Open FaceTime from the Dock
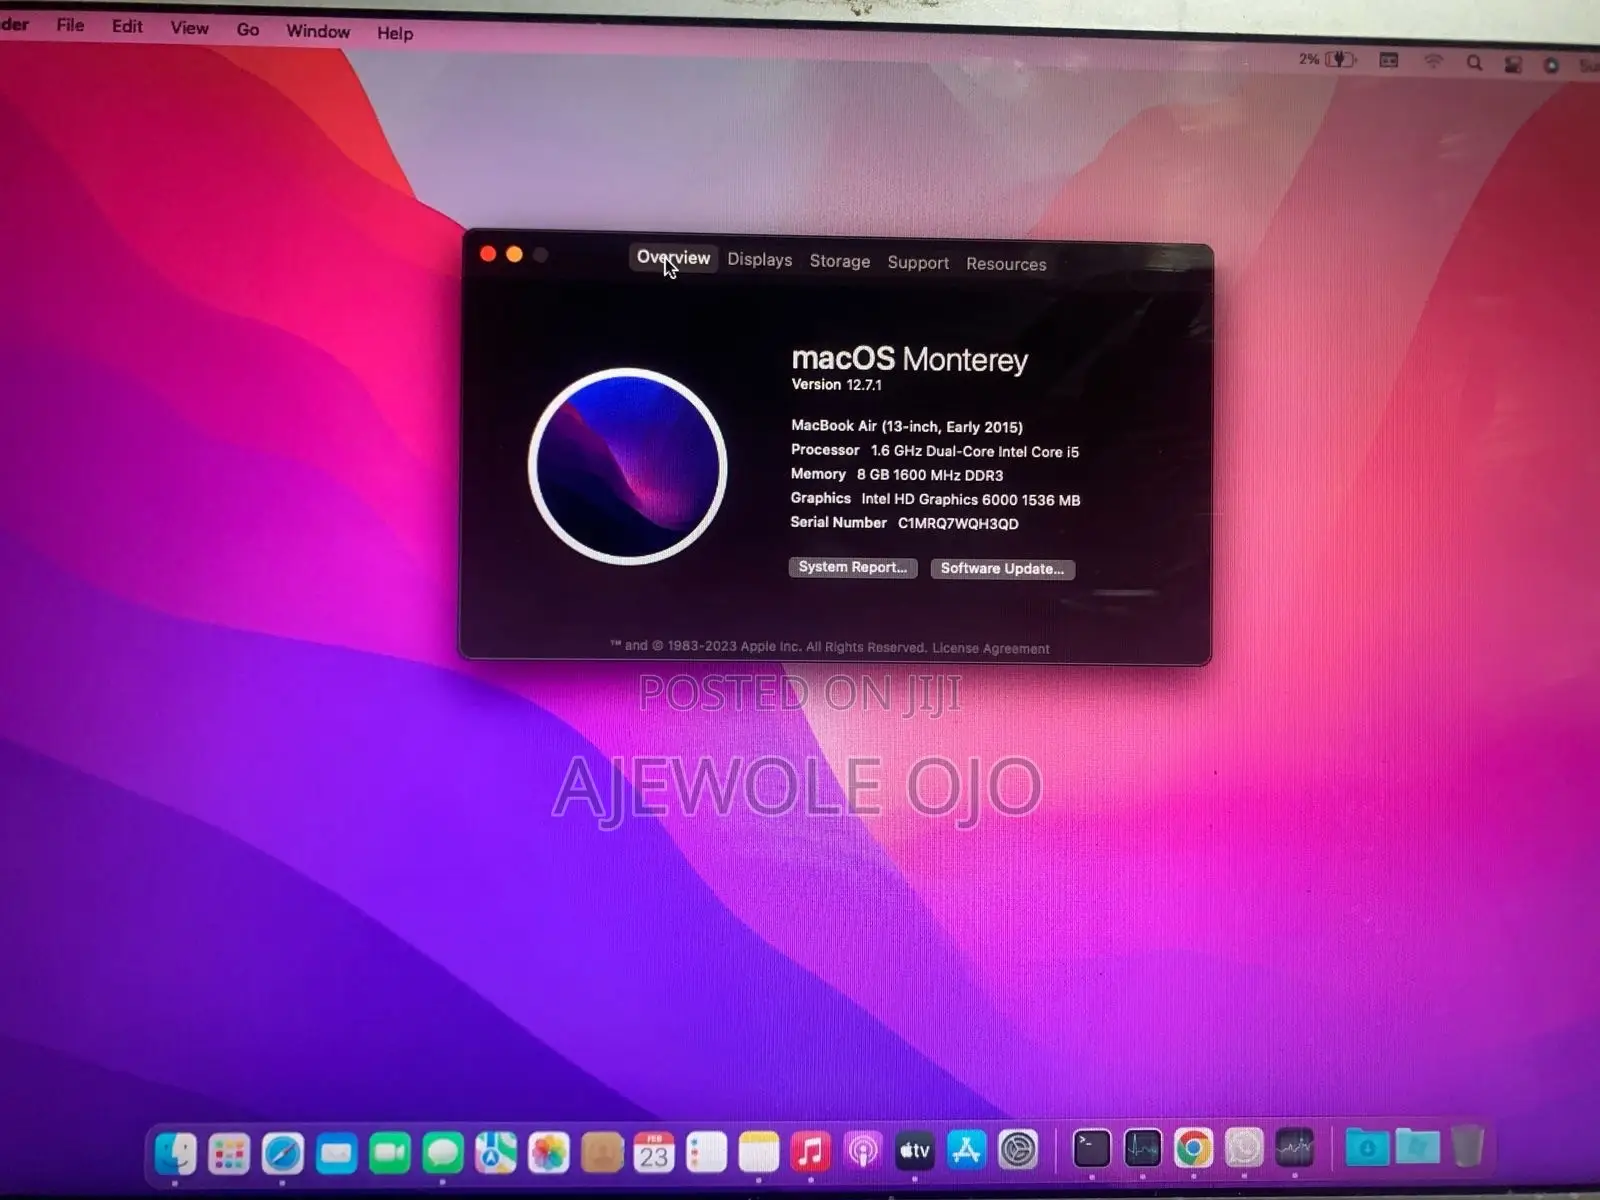1600x1200 pixels. point(389,1154)
